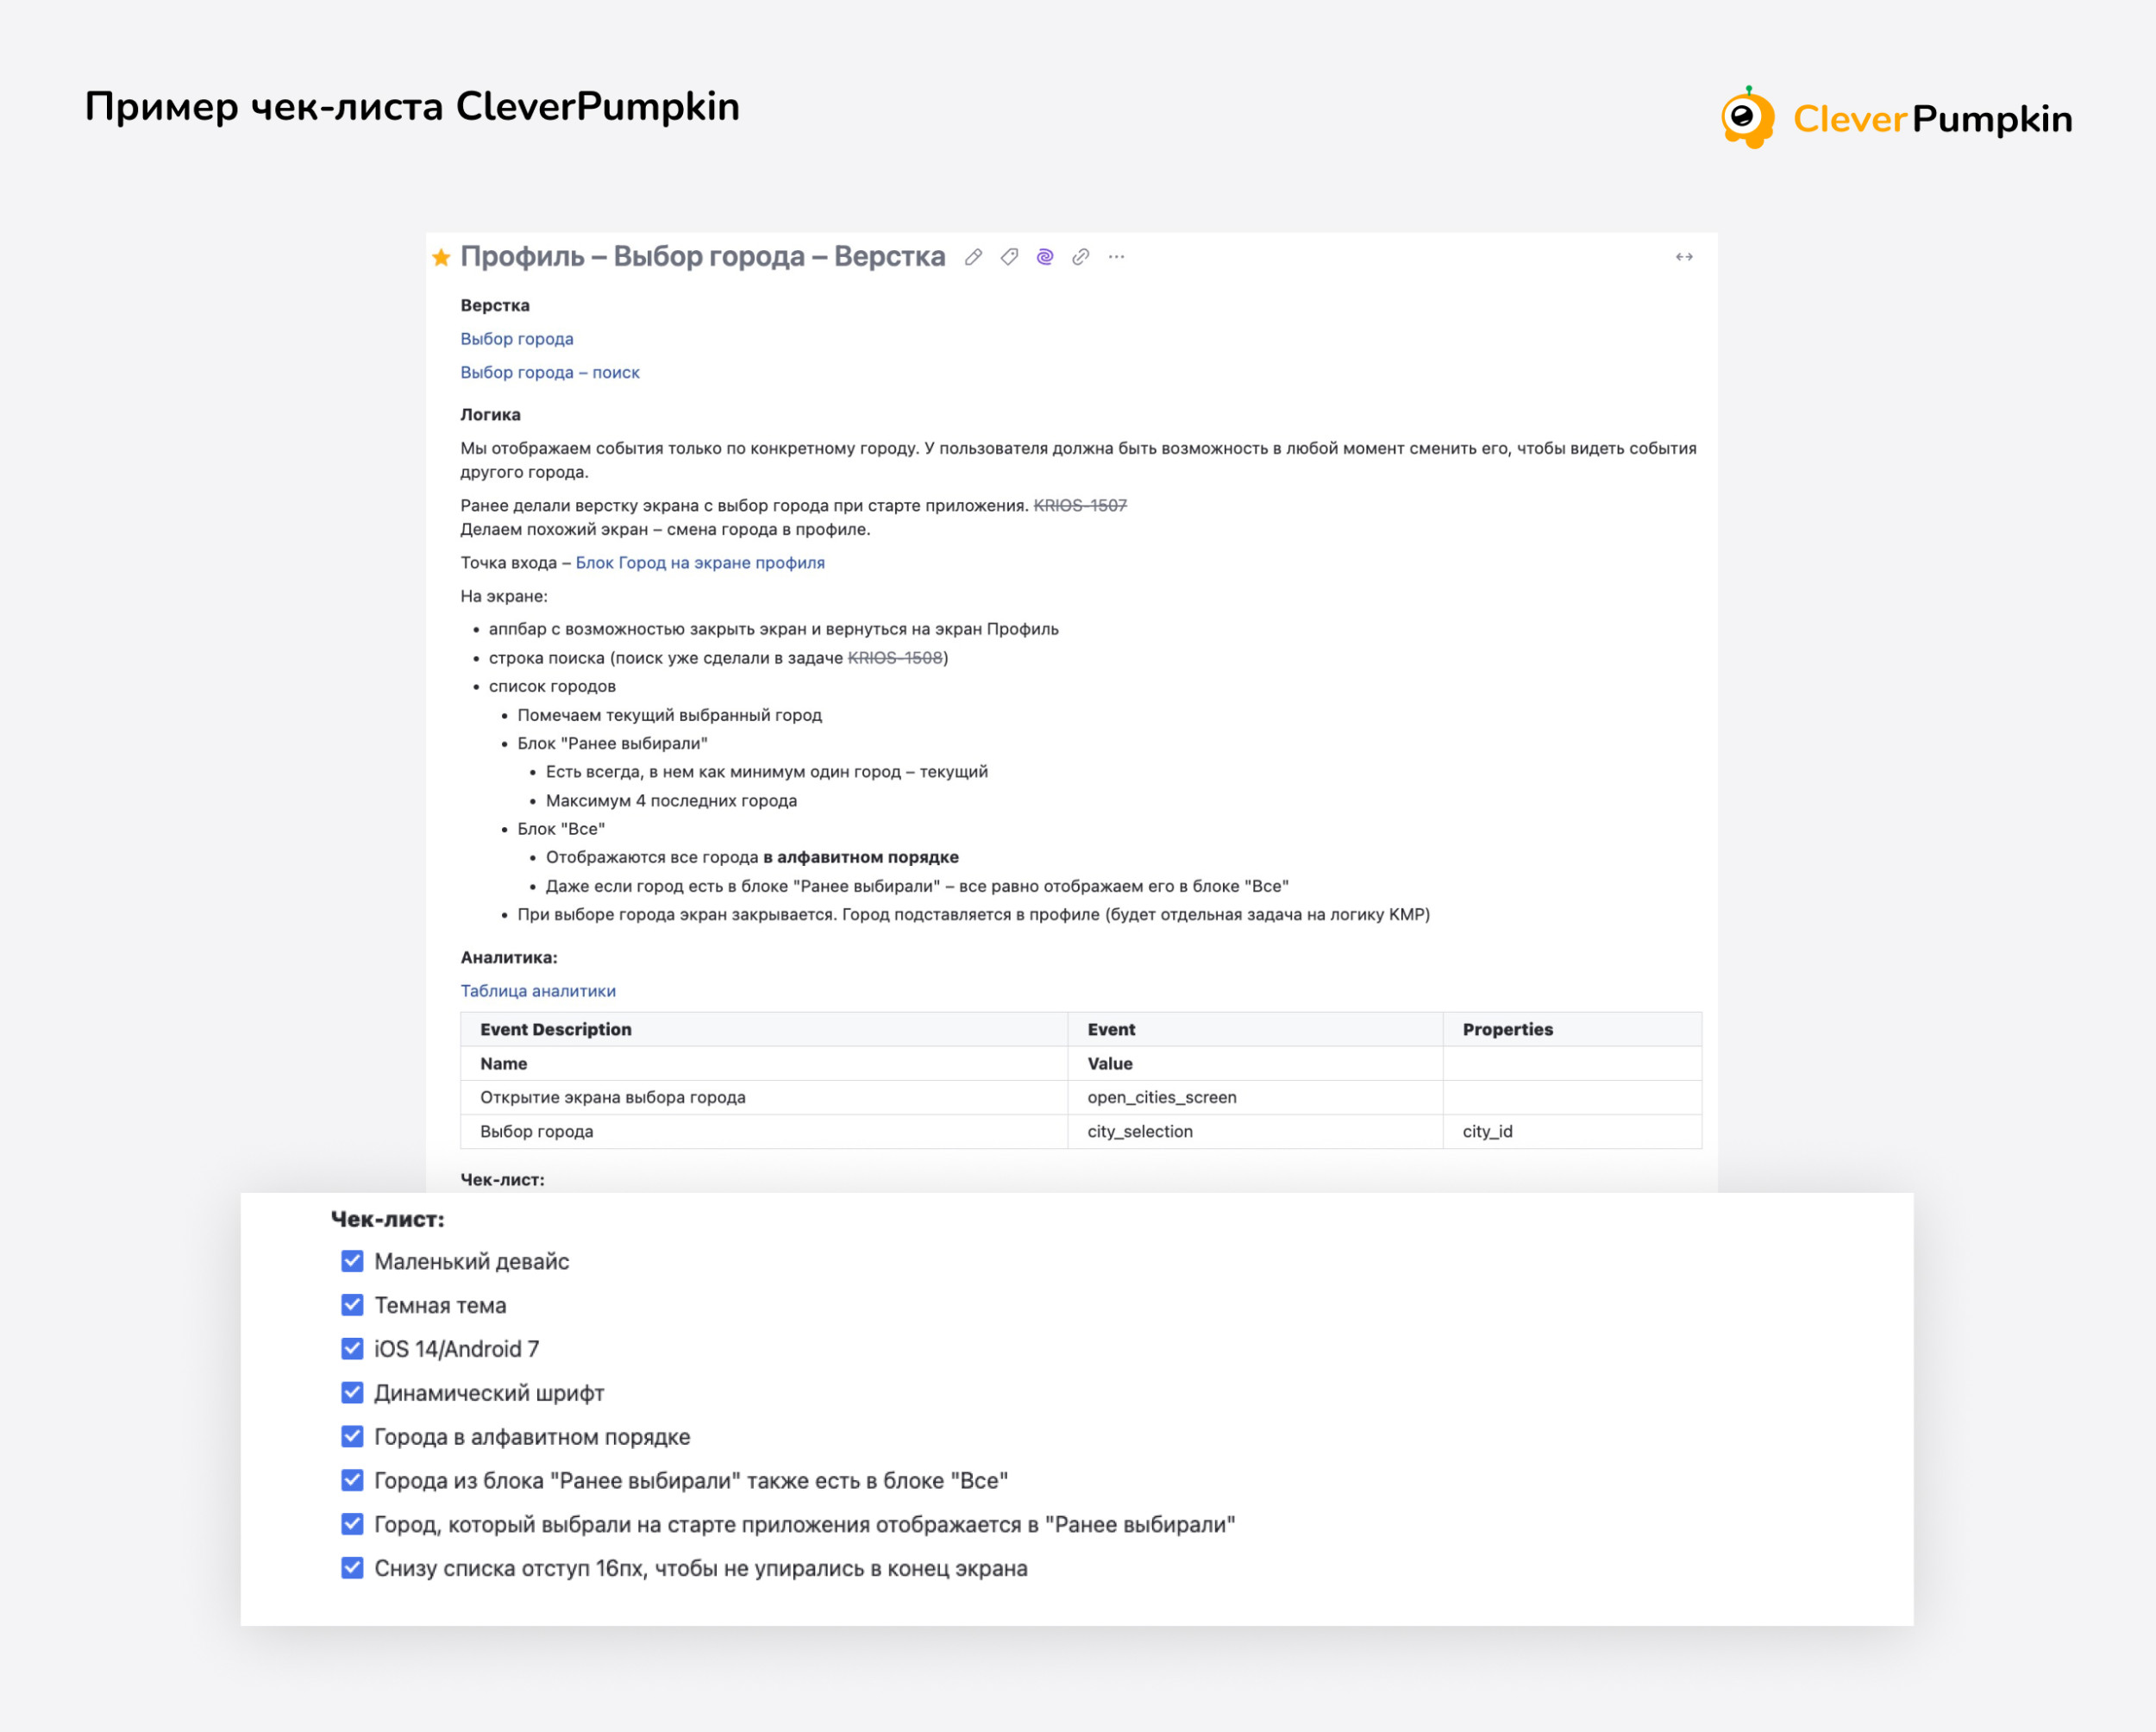The height and width of the screenshot is (1732, 2156).
Task: Open the "Таблица аналитики" link
Action: (x=538, y=991)
